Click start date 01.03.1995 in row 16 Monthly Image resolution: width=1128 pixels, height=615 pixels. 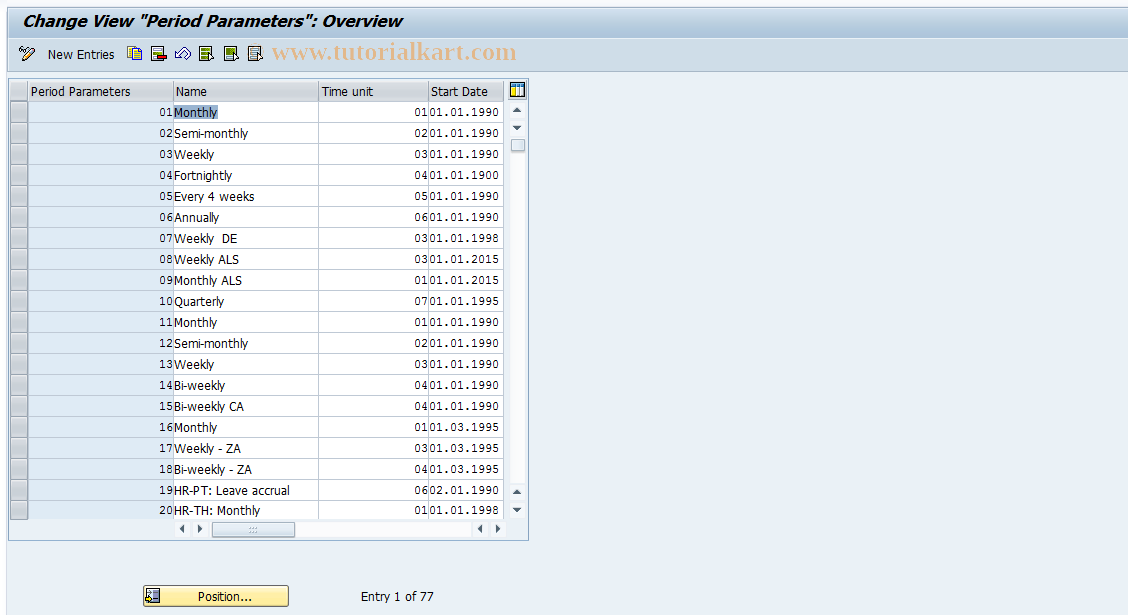(465, 427)
